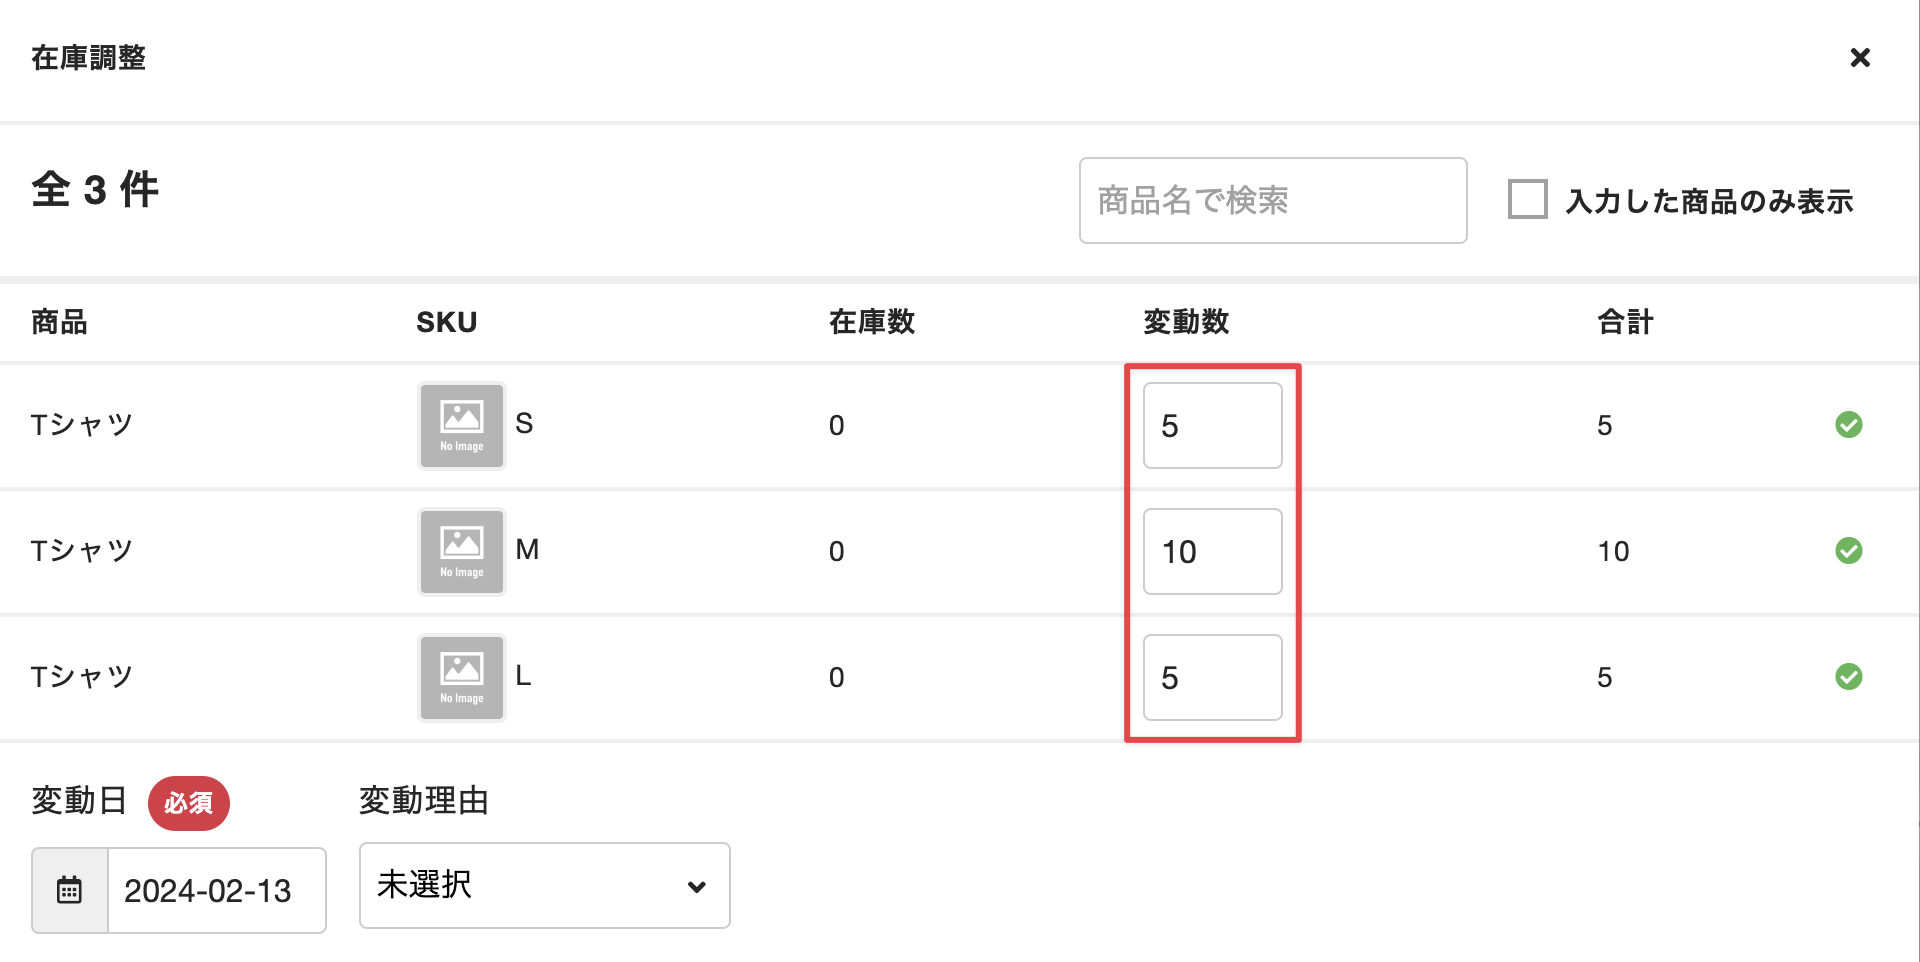This screenshot has width=1920, height=962.
Task: Open the calendar icon beside 変動日 date
Action: [x=69, y=890]
